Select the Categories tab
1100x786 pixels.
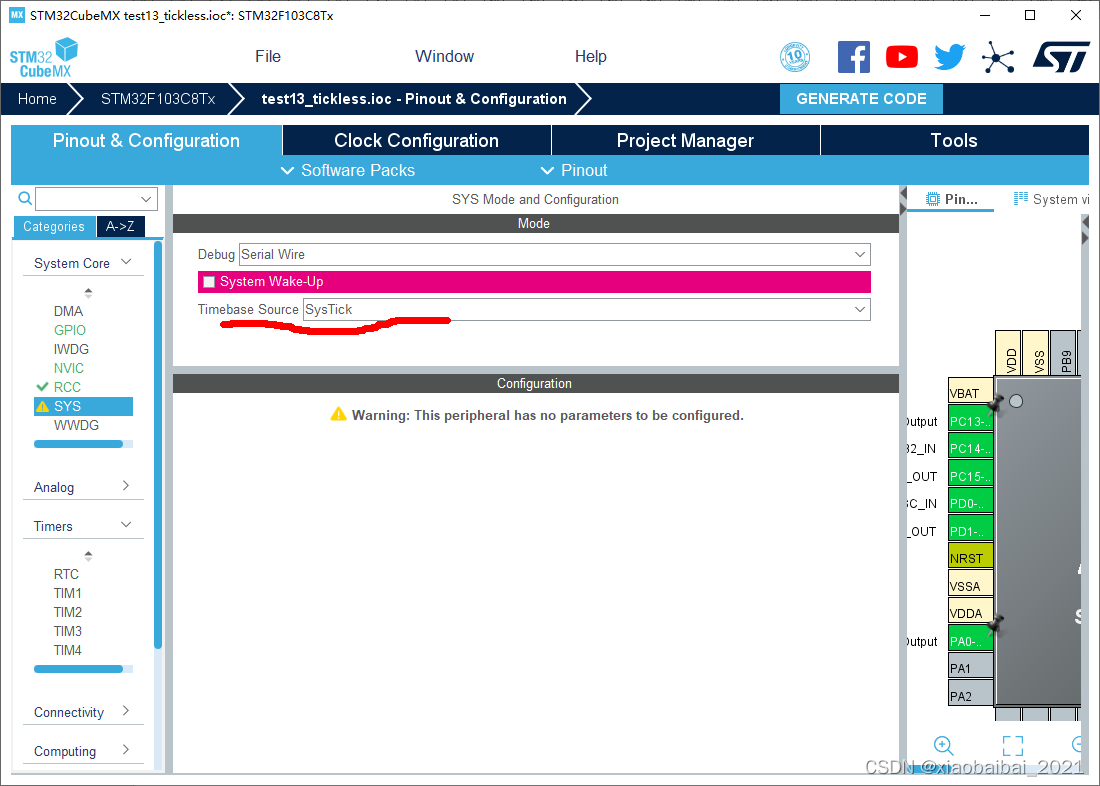click(x=54, y=226)
